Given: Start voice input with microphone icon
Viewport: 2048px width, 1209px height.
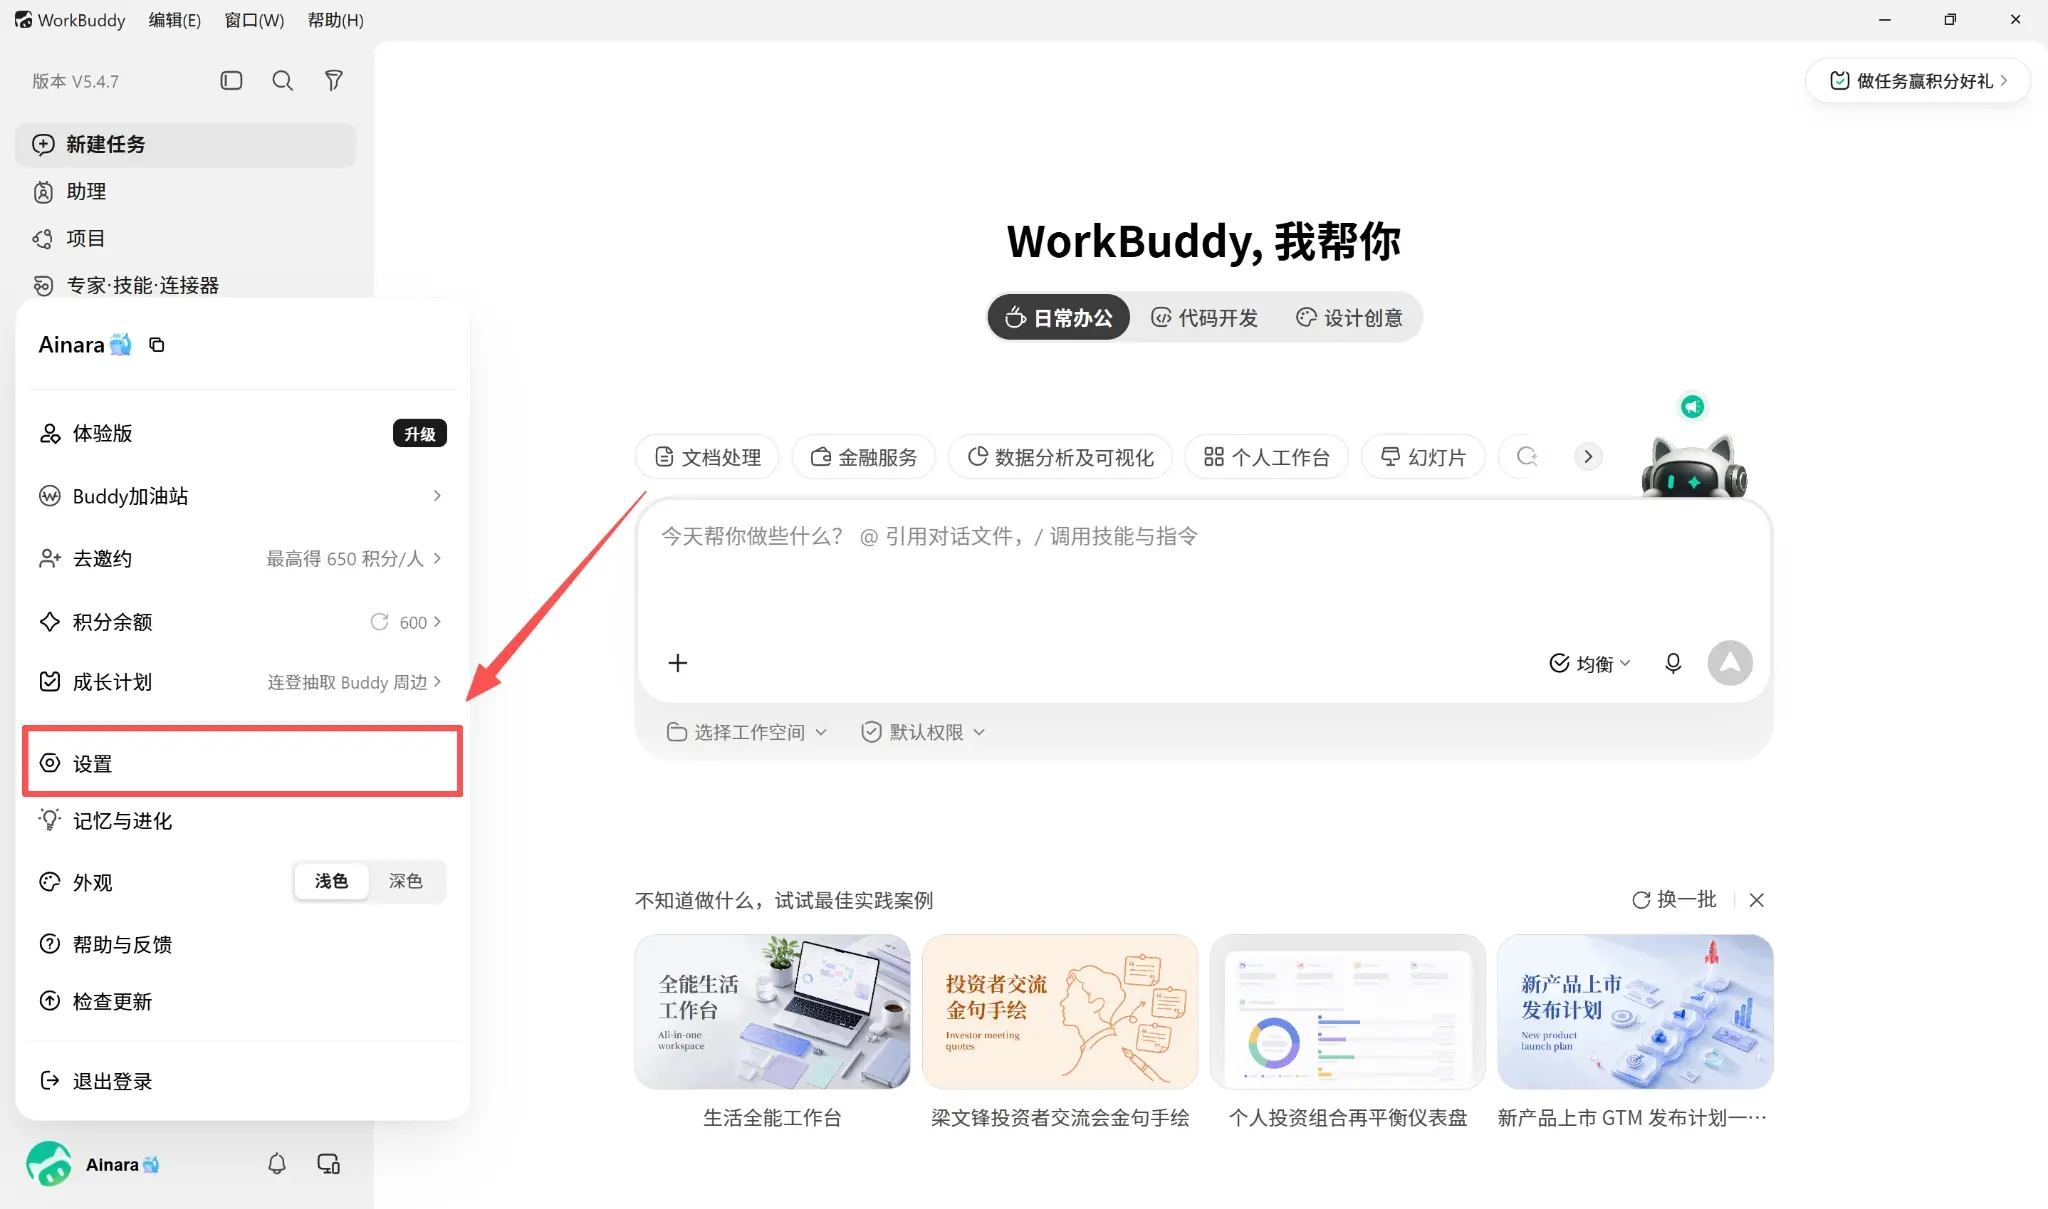Looking at the screenshot, I should [x=1673, y=663].
